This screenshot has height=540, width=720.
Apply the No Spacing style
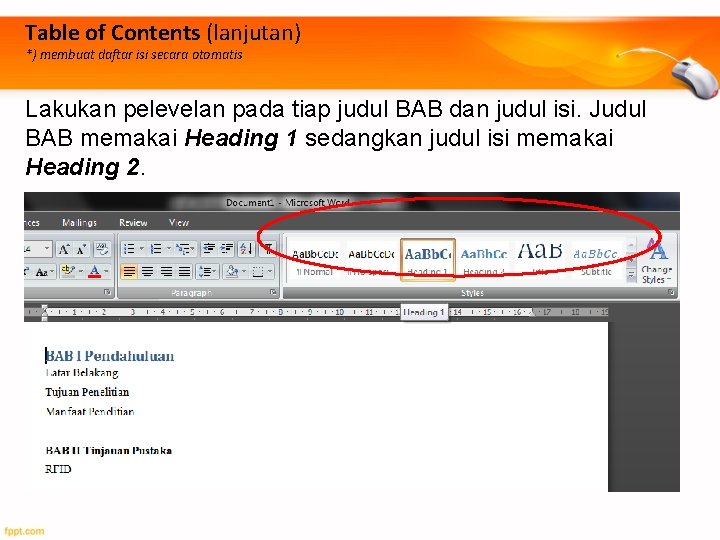(371, 260)
